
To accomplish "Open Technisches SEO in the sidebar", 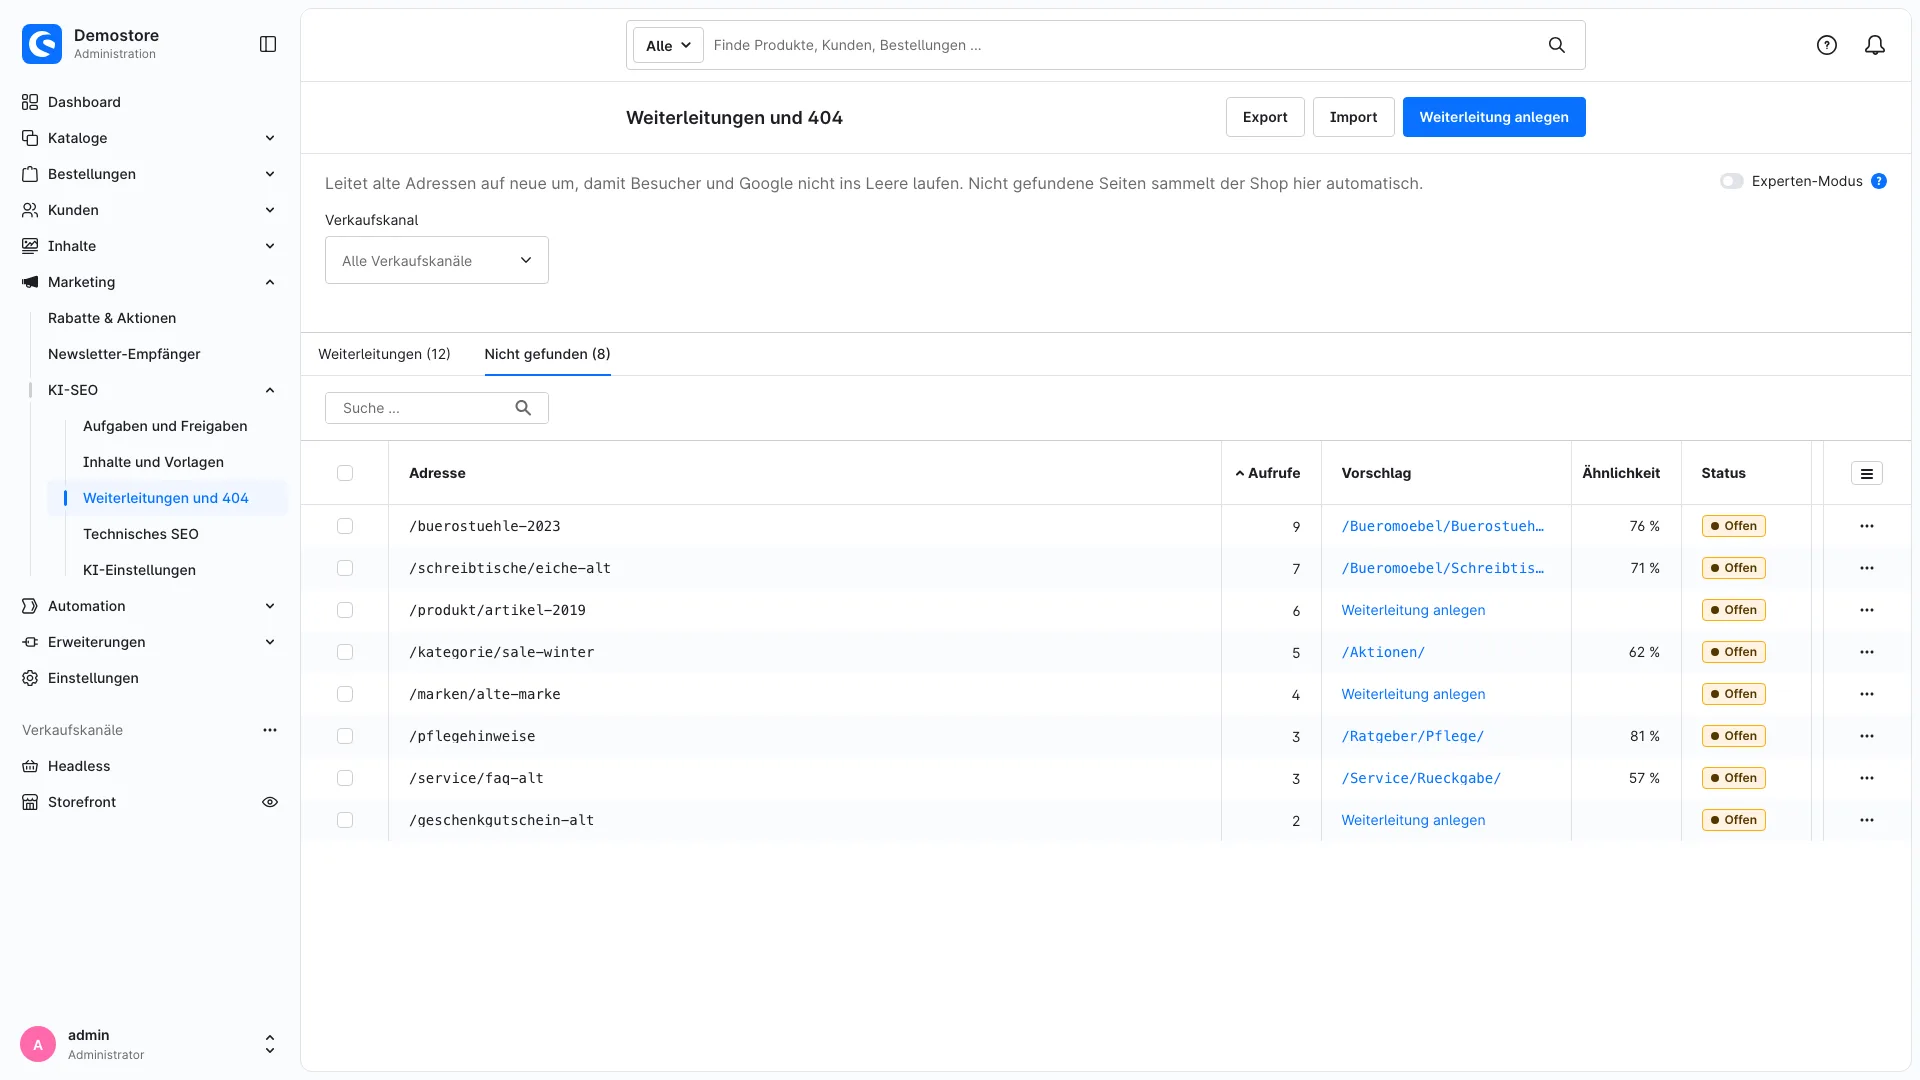I will (x=141, y=534).
